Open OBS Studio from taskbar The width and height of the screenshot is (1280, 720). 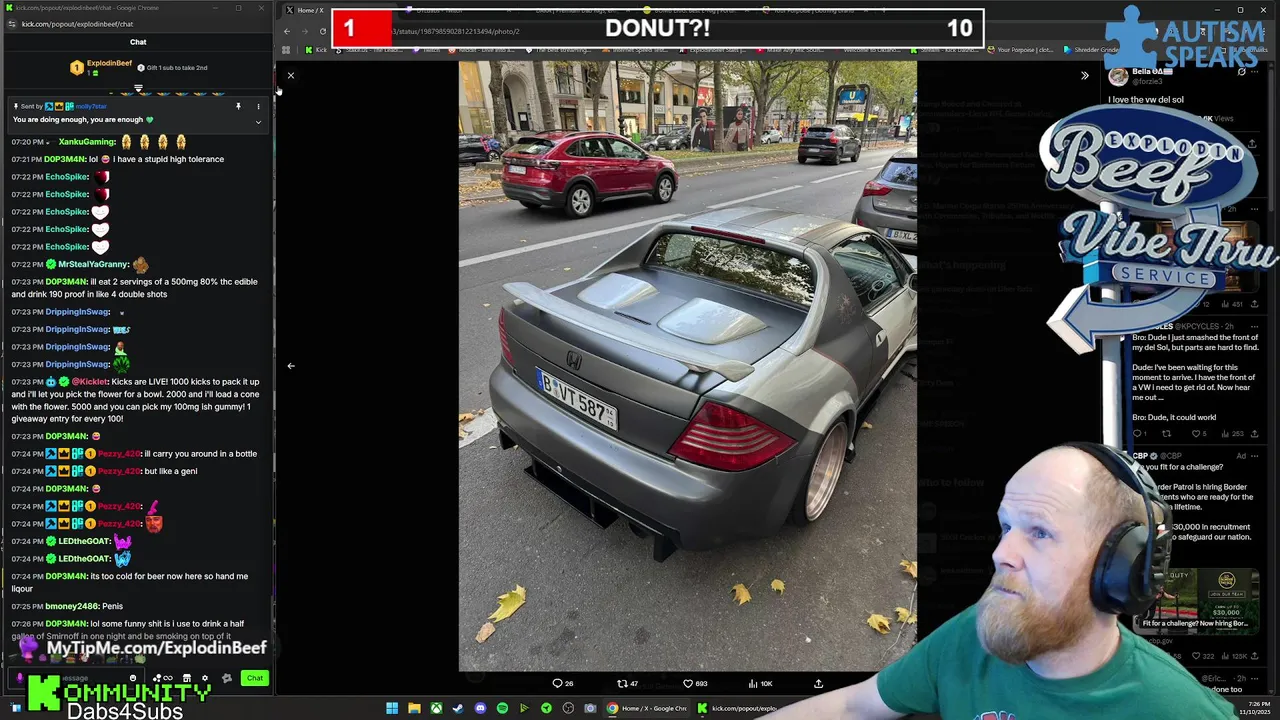tap(568, 708)
